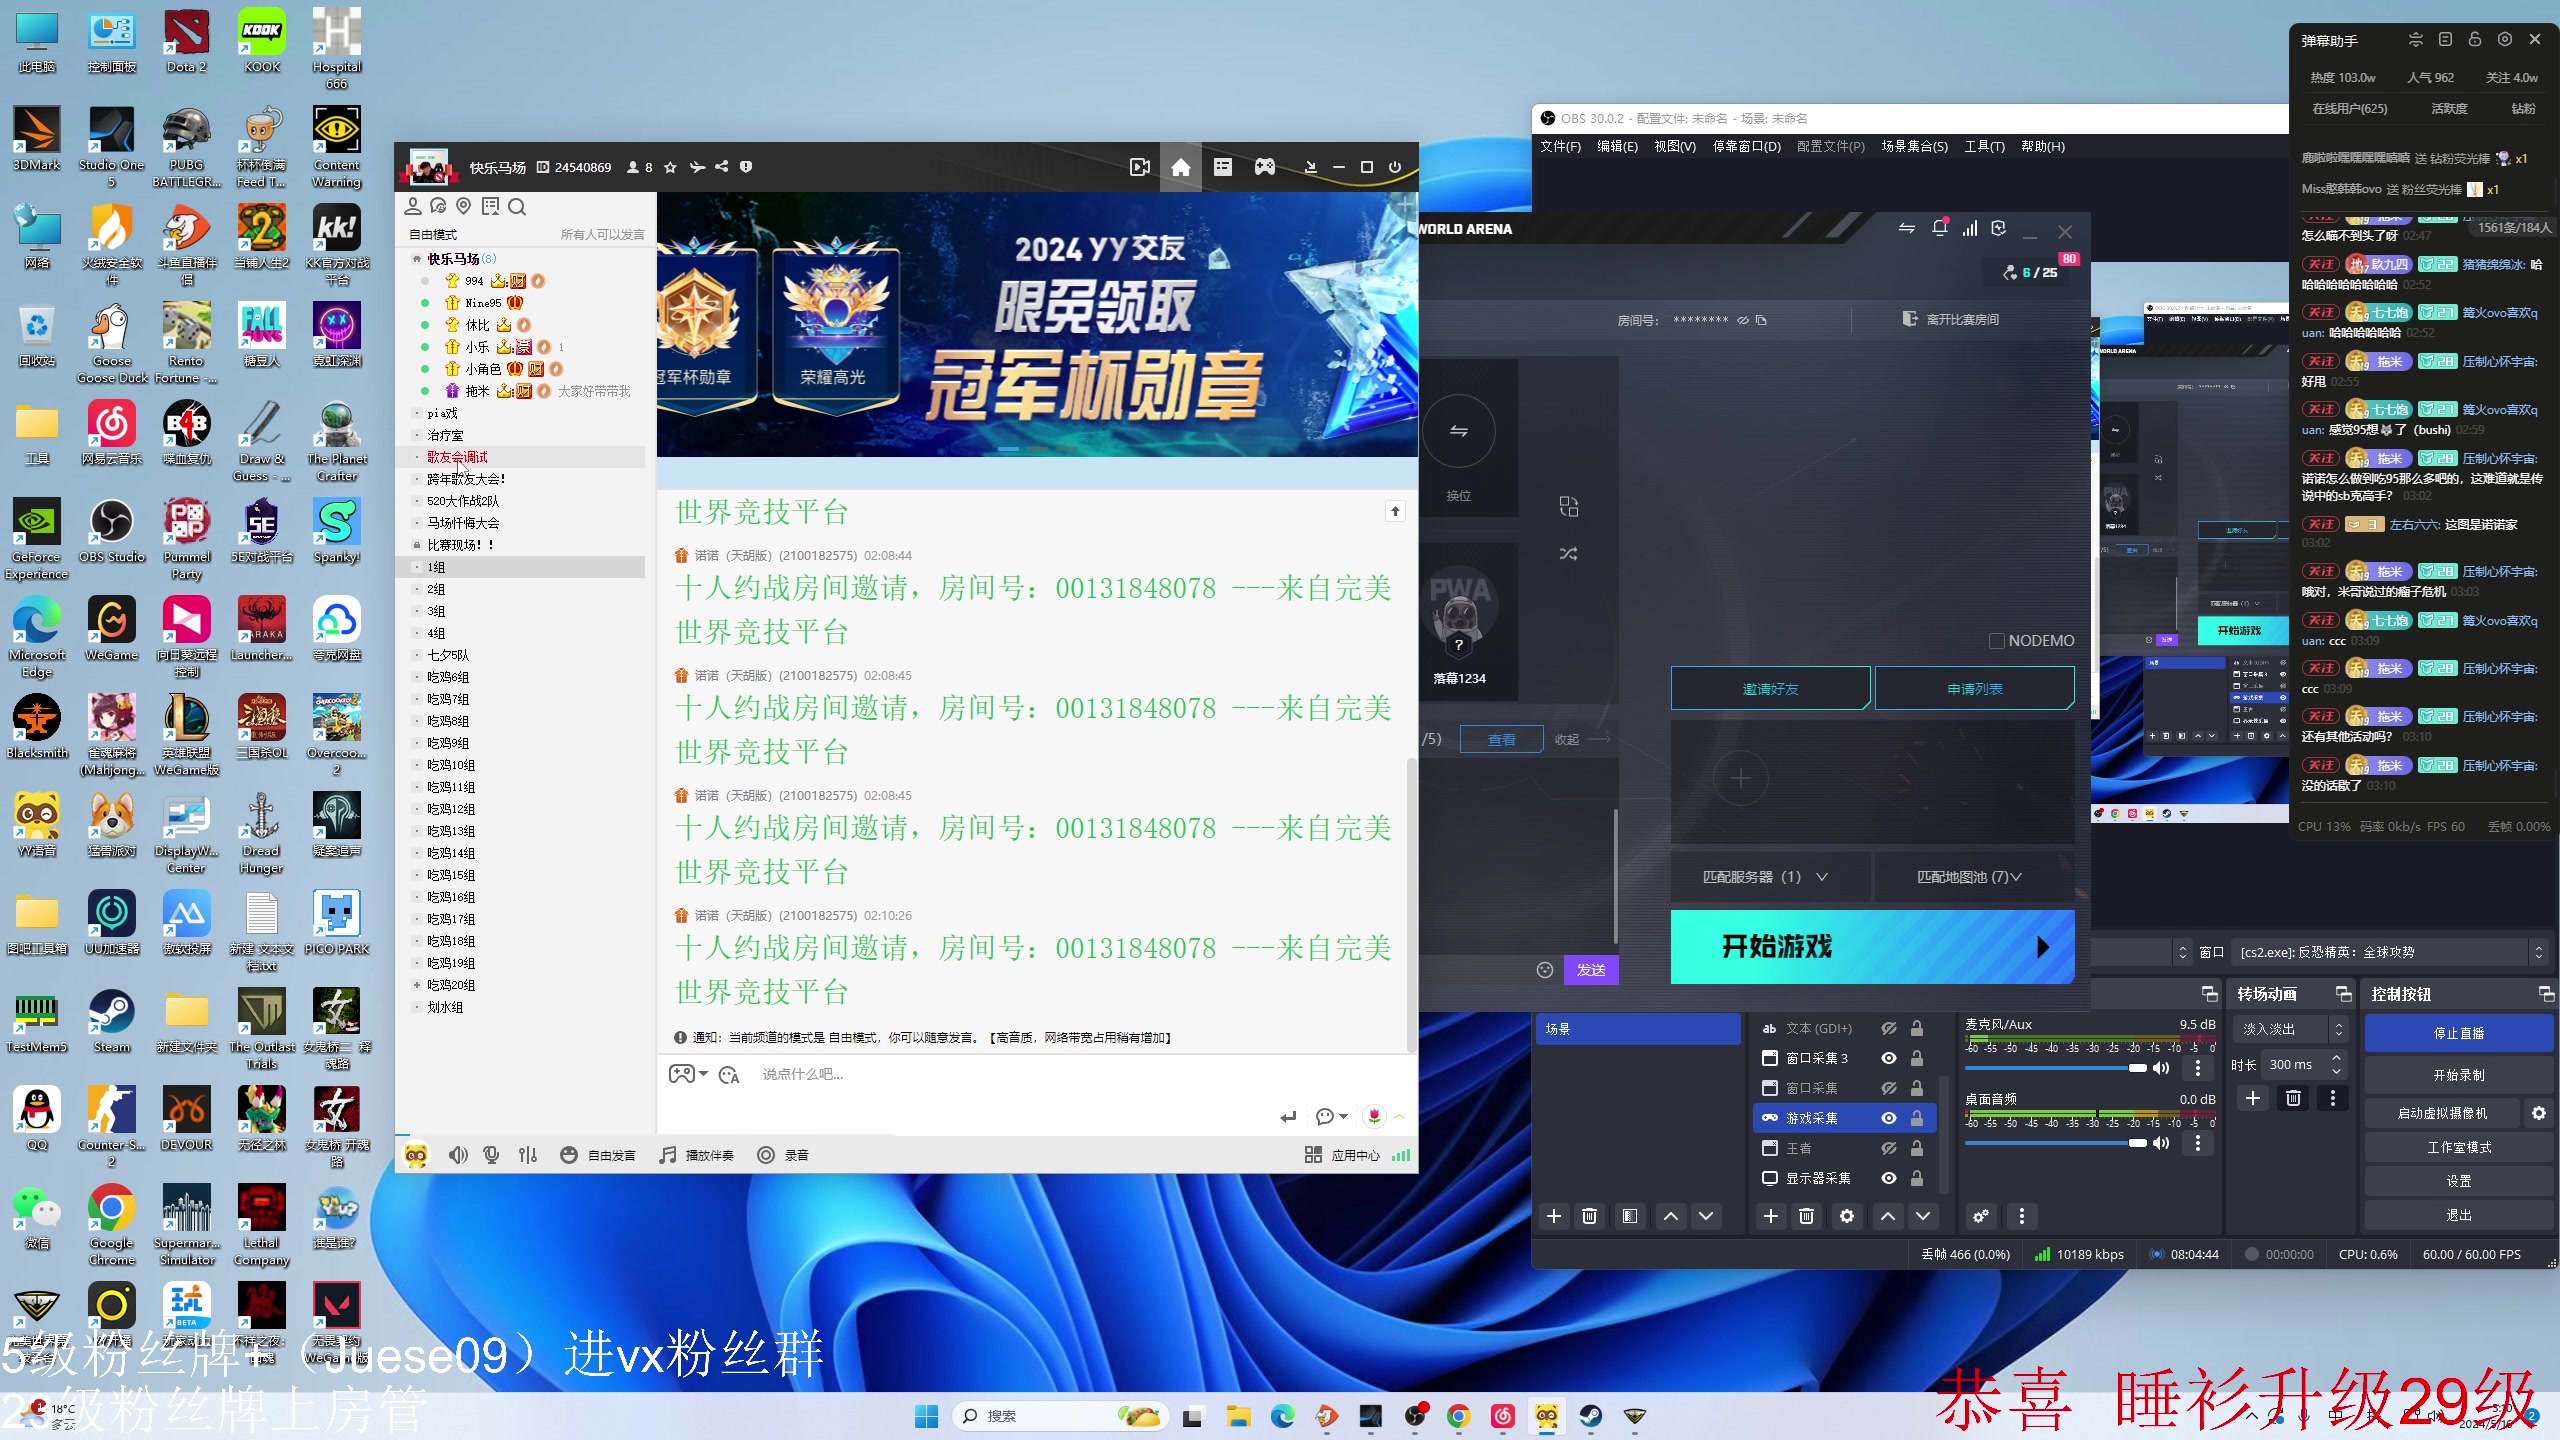2560x1440 pixels.
Task: Mute the 麦克风/Aux speaker icon
Action: click(x=2161, y=1068)
